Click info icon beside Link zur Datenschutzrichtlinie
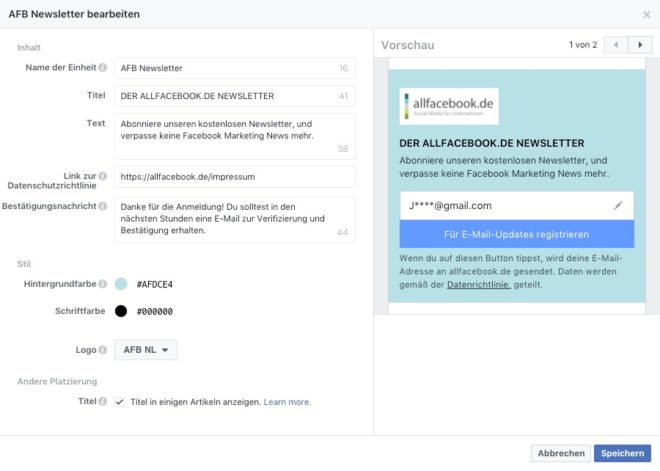The height and width of the screenshot is (471, 660). click(103, 176)
